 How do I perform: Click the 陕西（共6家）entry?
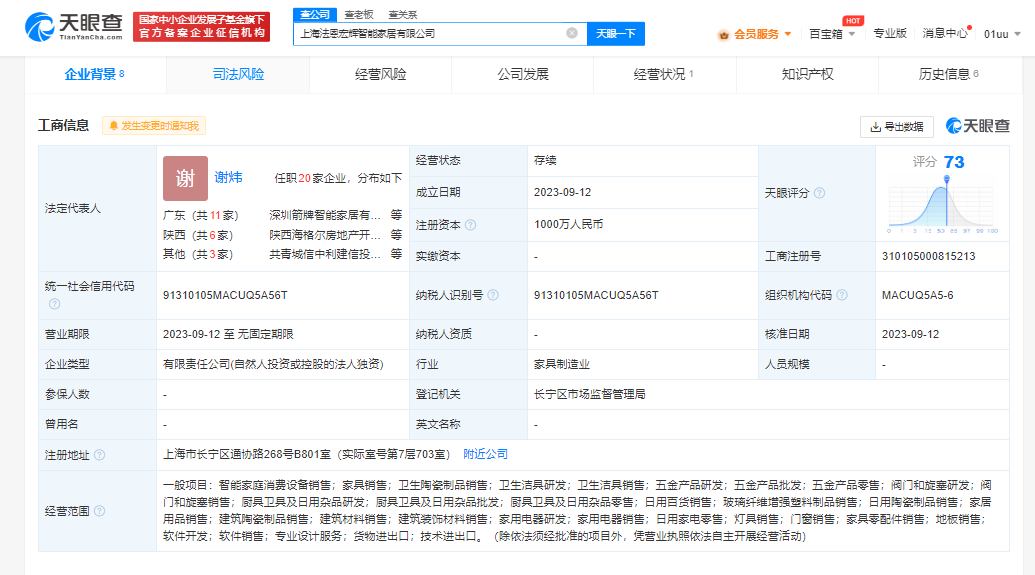(x=198, y=235)
